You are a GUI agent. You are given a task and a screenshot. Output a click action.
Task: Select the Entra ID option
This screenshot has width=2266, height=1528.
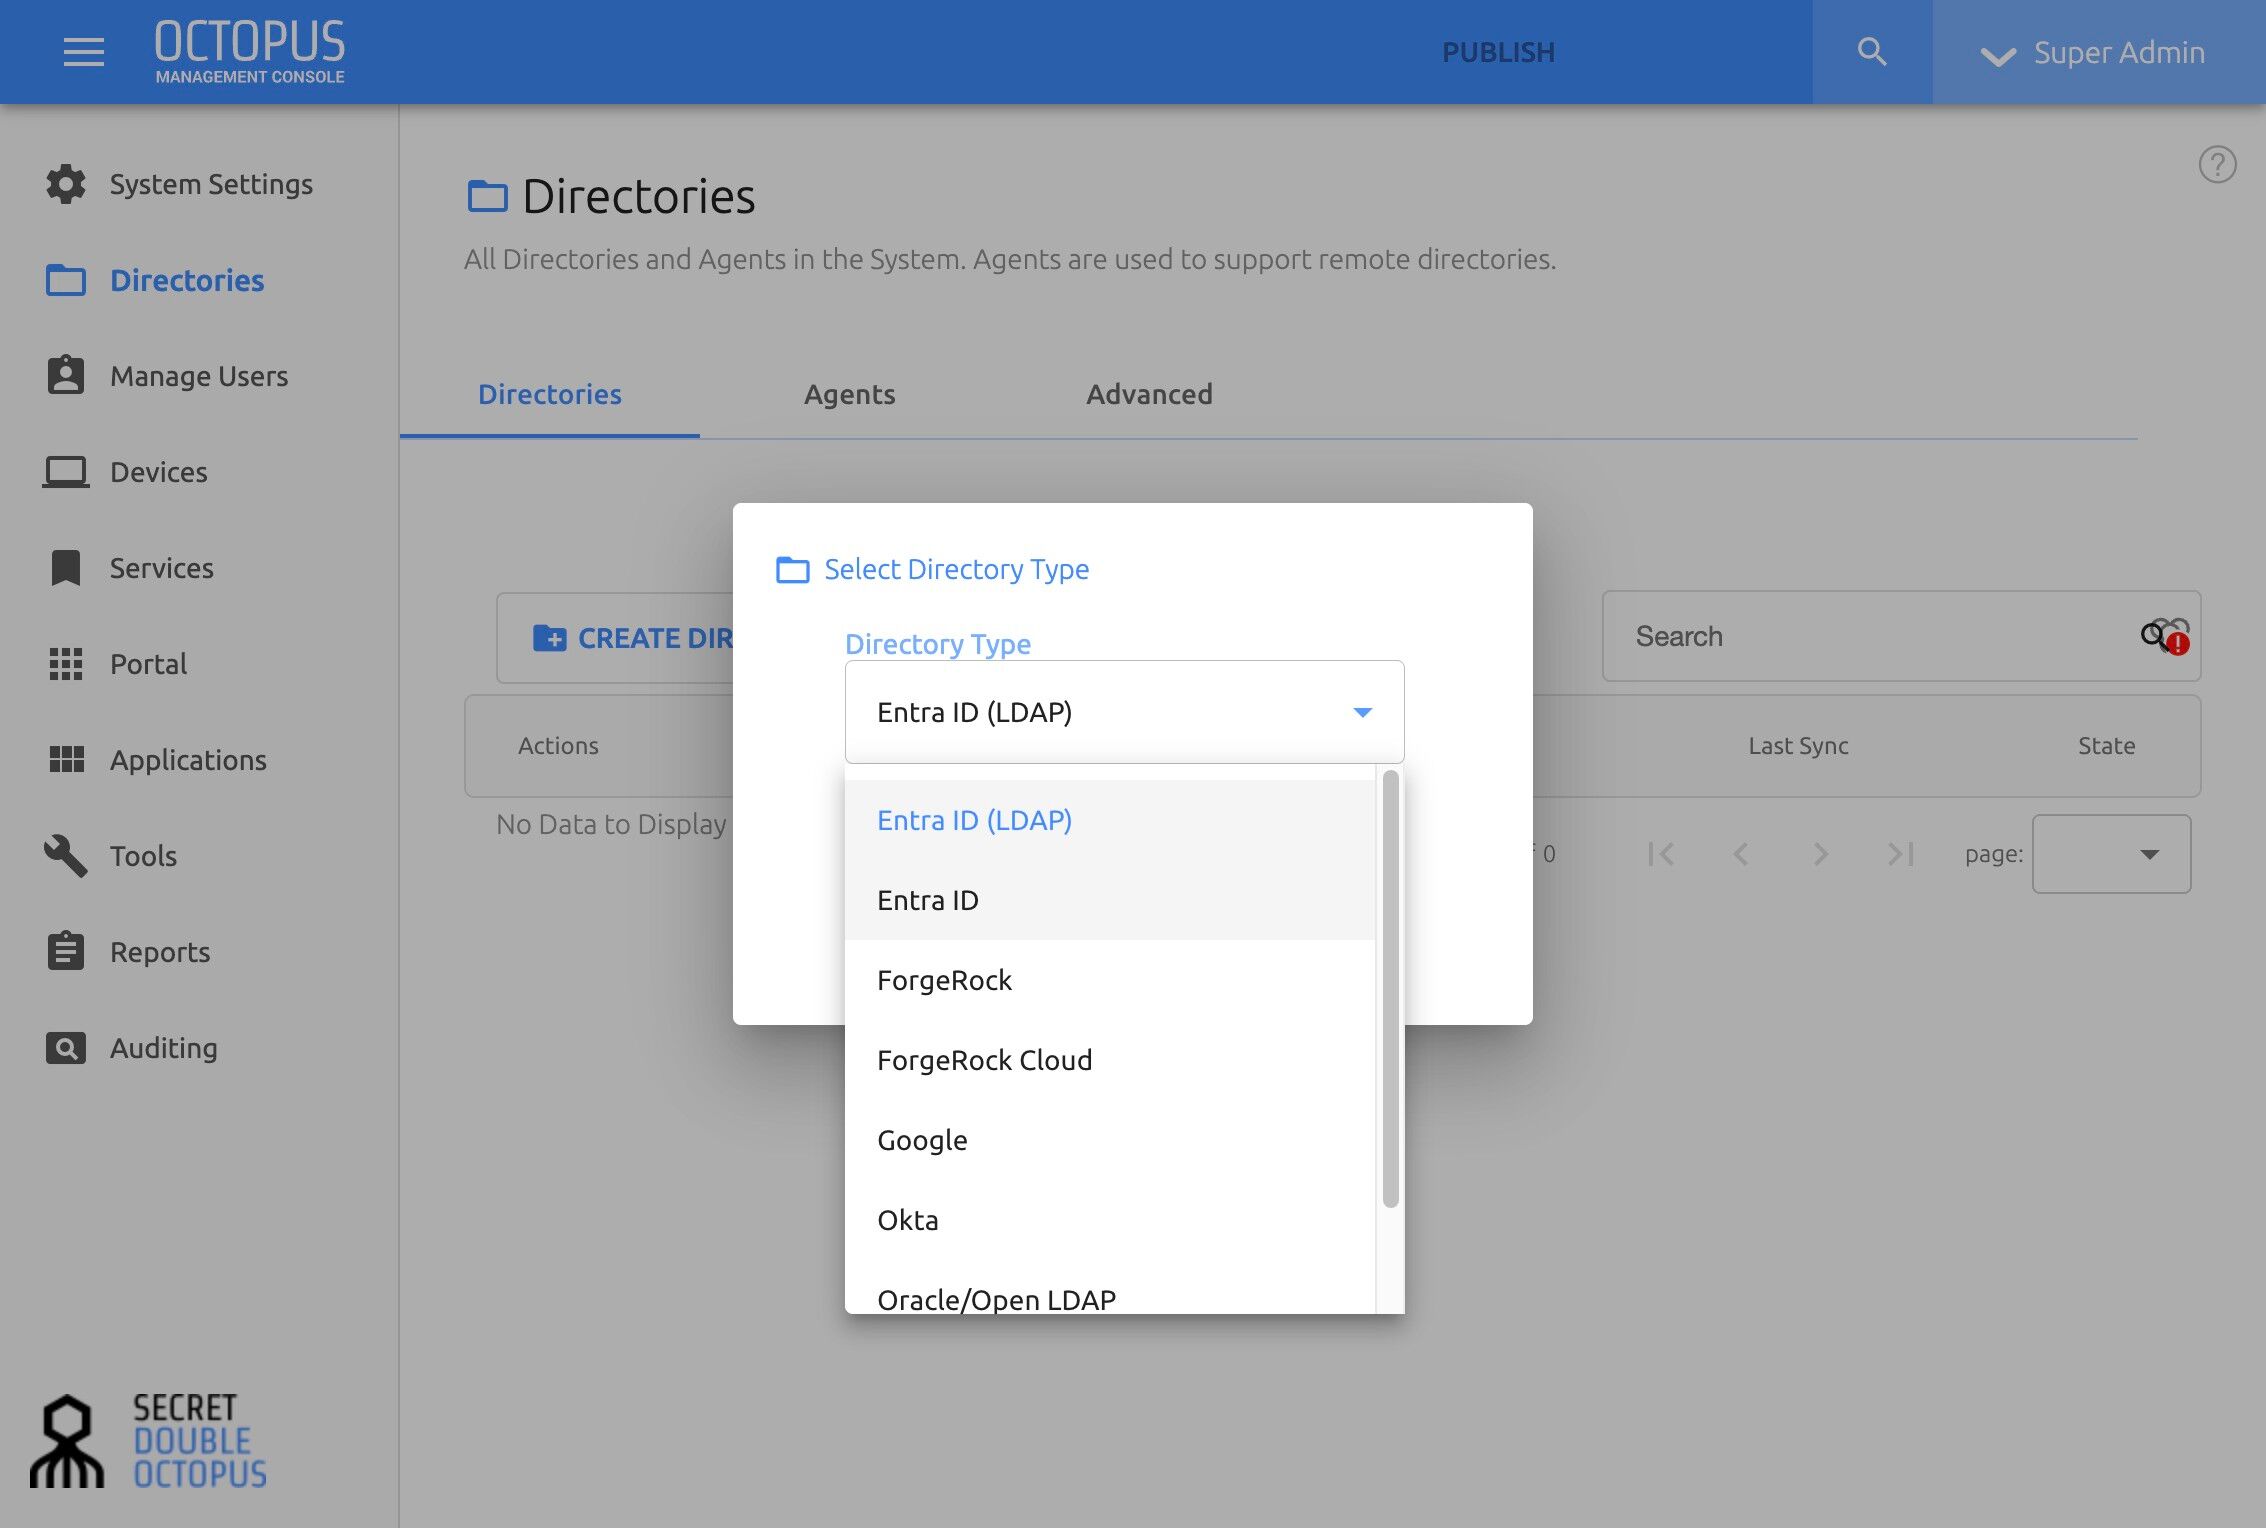(x=1110, y=900)
